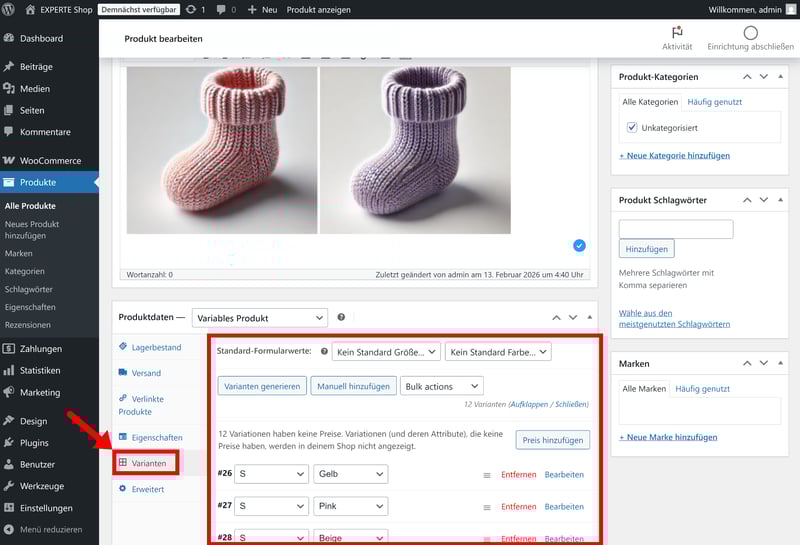Open the Varianten product data tab
The height and width of the screenshot is (545, 800).
147,463
